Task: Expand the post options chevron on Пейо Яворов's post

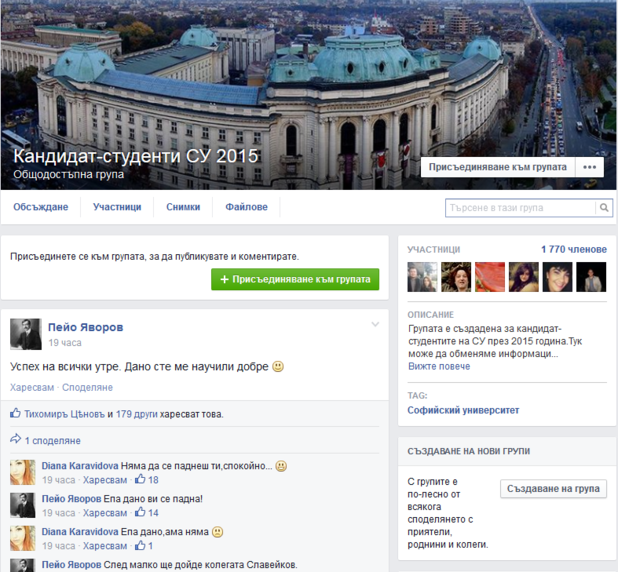Action: pos(375,324)
